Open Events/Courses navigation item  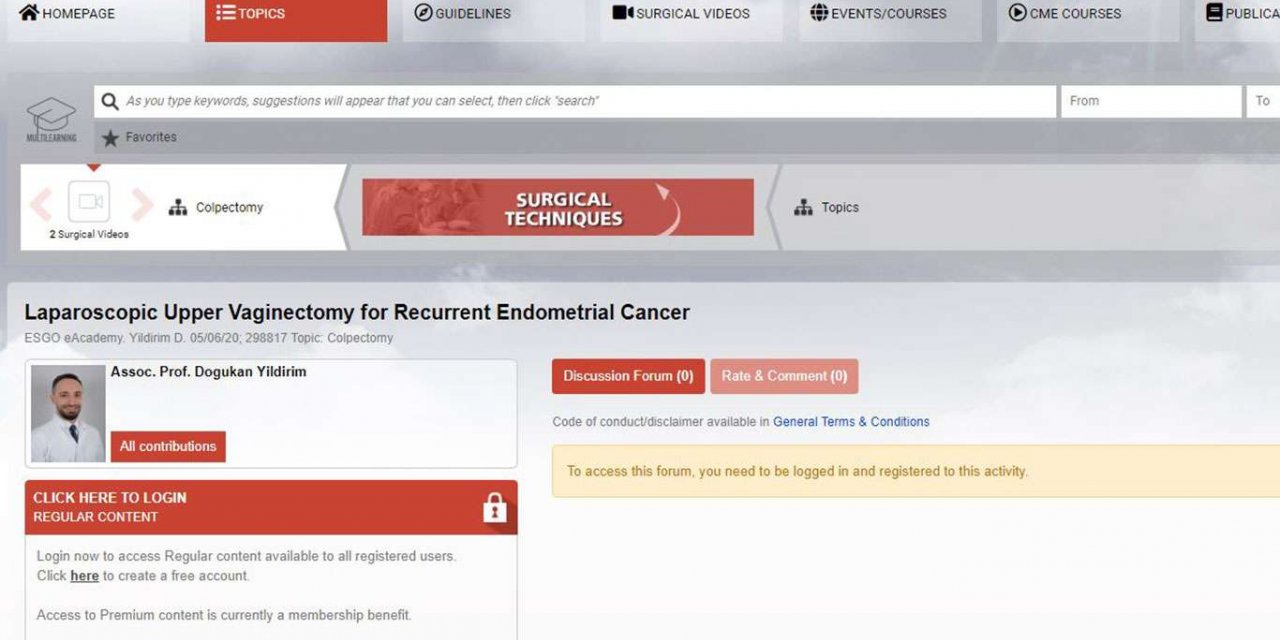(x=878, y=14)
